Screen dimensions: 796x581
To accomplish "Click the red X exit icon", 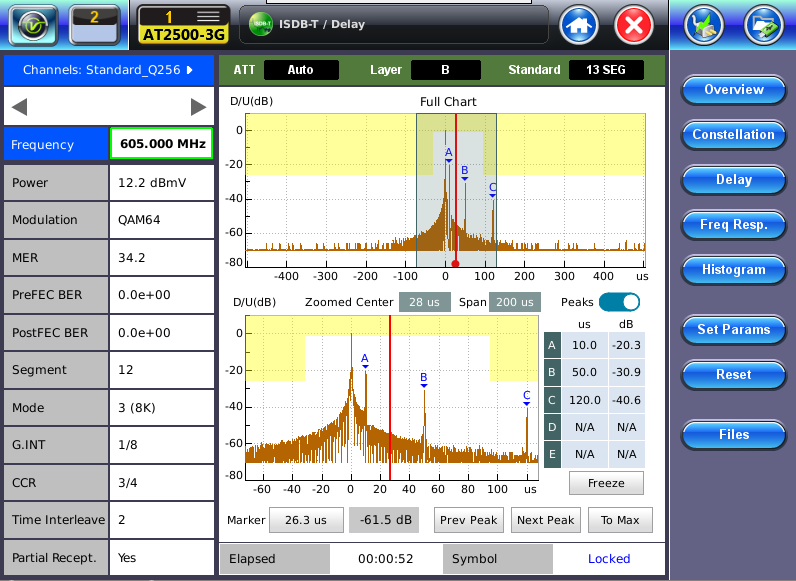I will (x=633, y=25).
